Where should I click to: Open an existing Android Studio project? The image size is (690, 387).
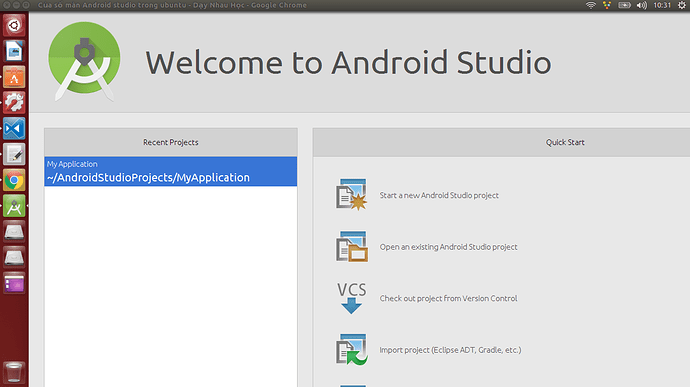448,247
